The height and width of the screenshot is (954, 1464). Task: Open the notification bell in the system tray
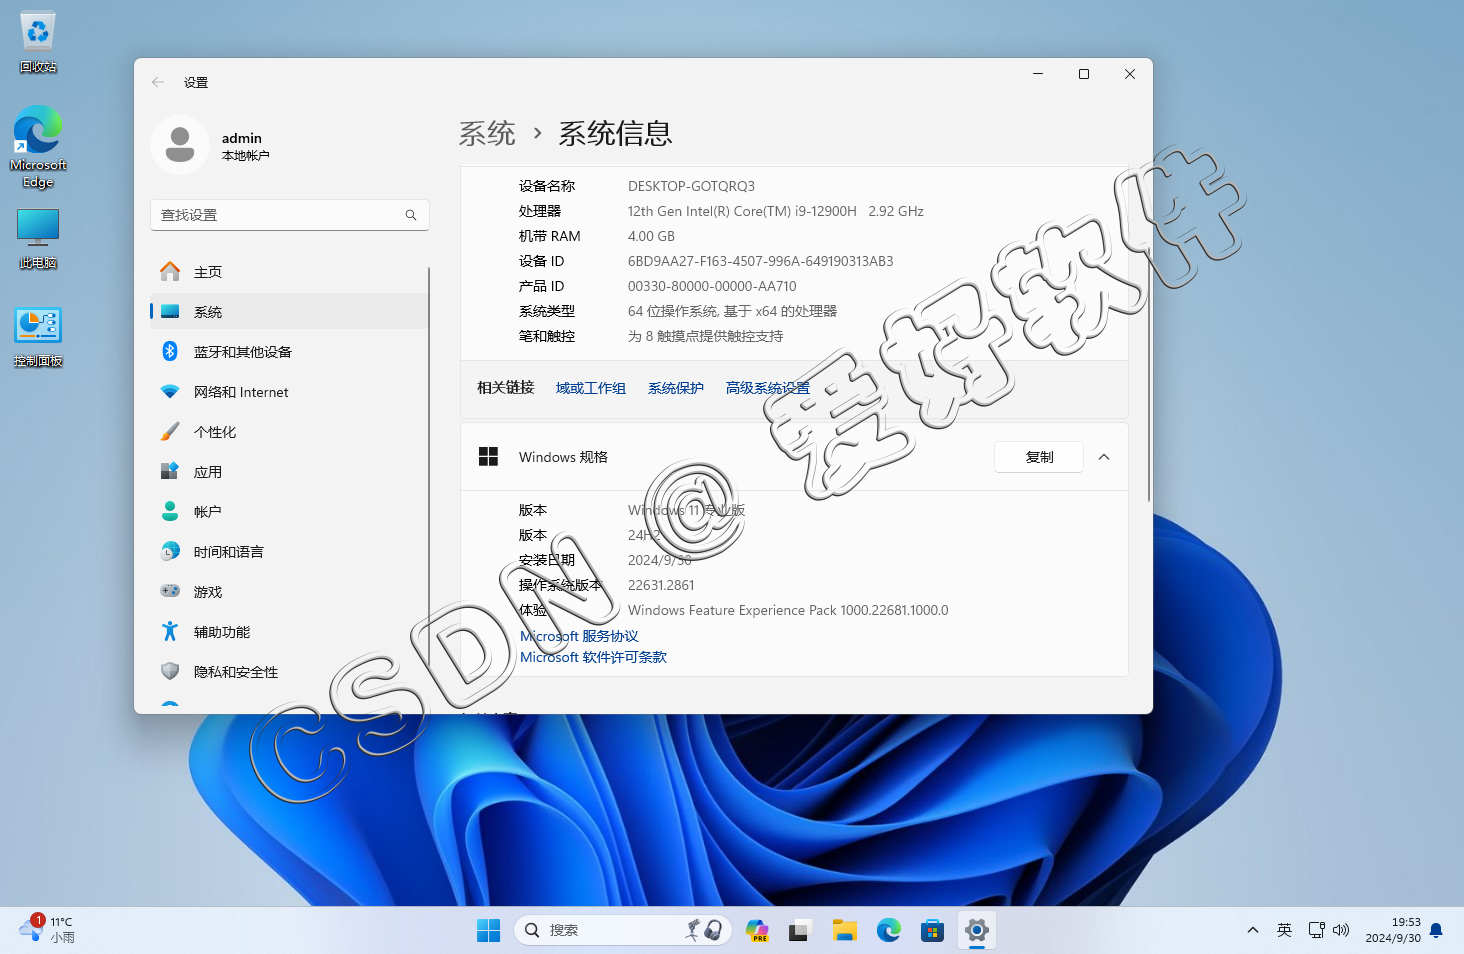point(1436,930)
